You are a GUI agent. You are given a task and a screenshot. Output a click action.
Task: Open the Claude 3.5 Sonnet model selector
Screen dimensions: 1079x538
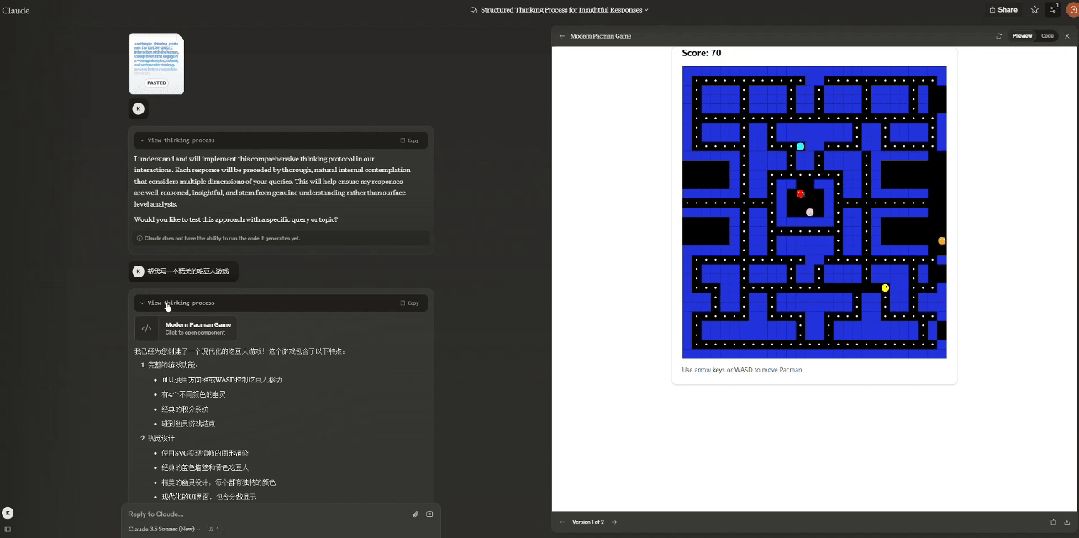coord(164,528)
